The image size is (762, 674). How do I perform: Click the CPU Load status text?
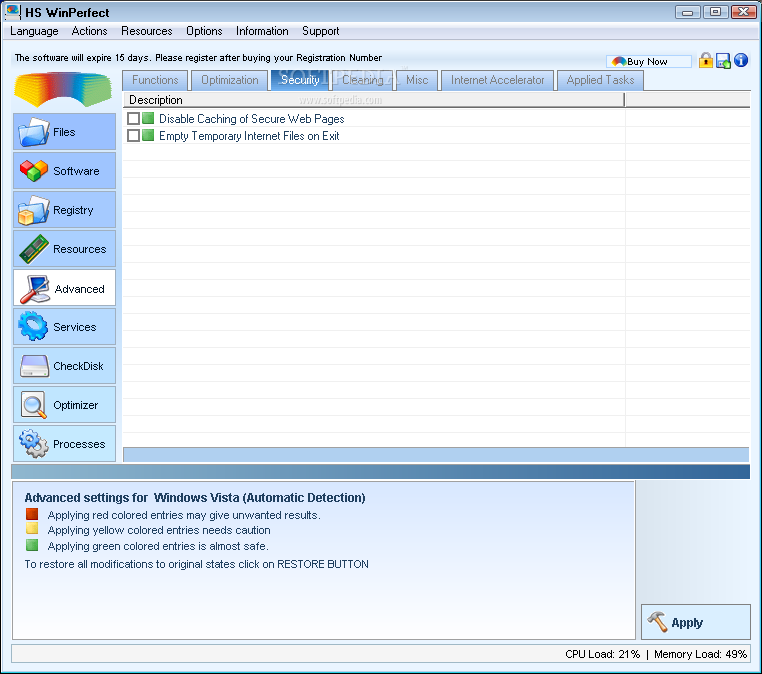click(603, 654)
